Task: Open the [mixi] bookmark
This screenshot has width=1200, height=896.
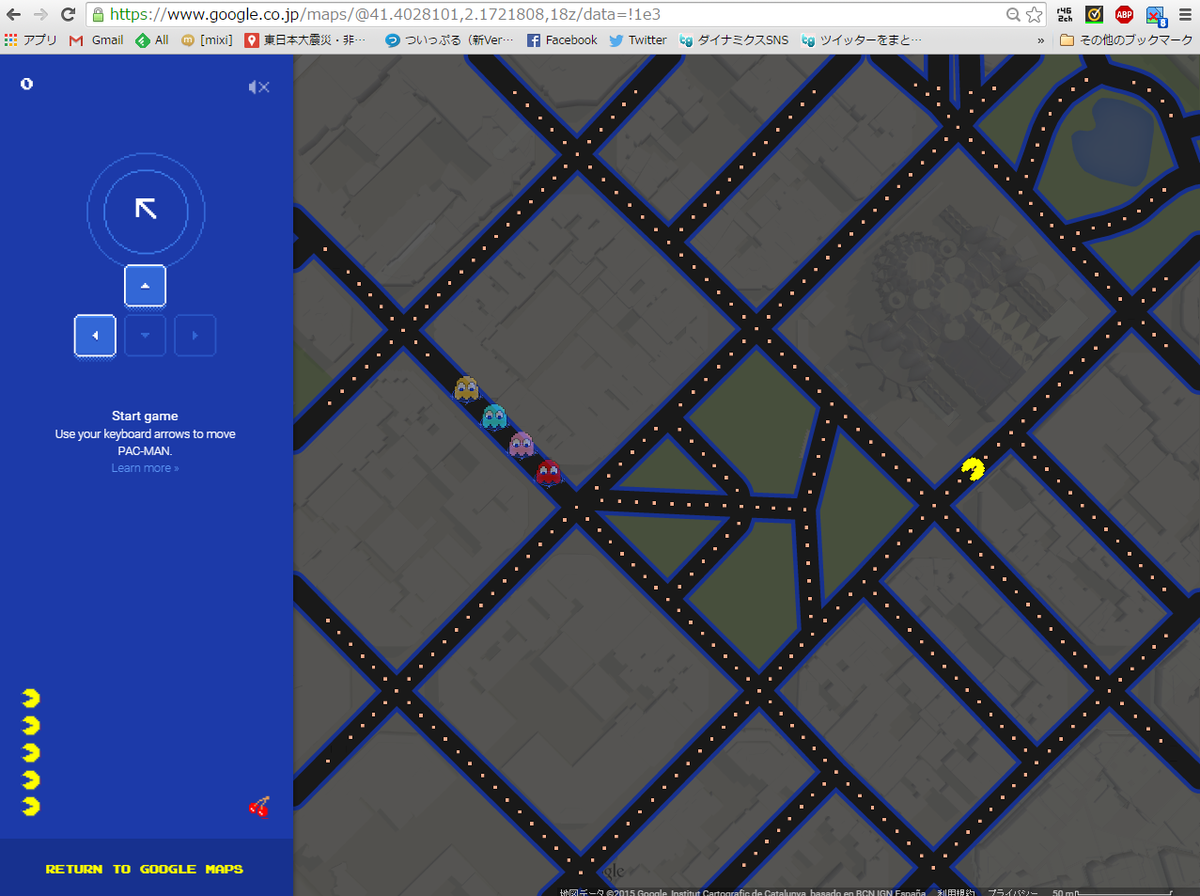Action: point(207,40)
